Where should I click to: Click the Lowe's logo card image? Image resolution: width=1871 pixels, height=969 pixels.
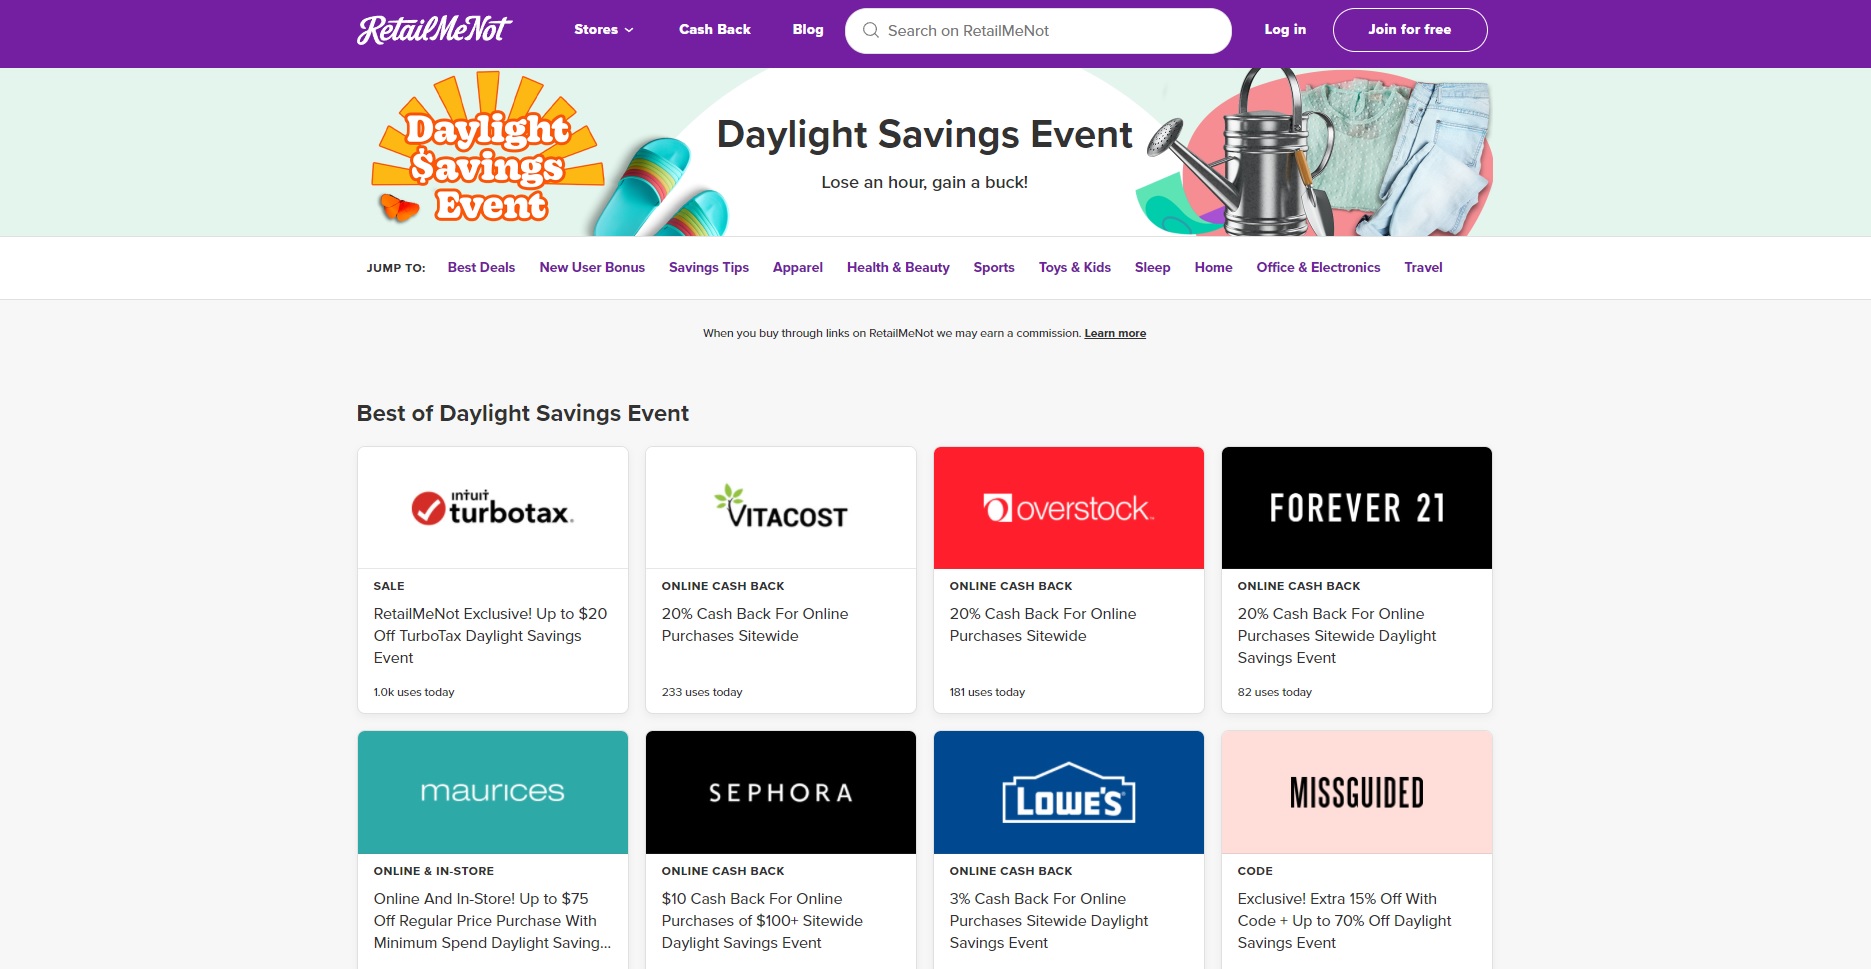[1069, 792]
